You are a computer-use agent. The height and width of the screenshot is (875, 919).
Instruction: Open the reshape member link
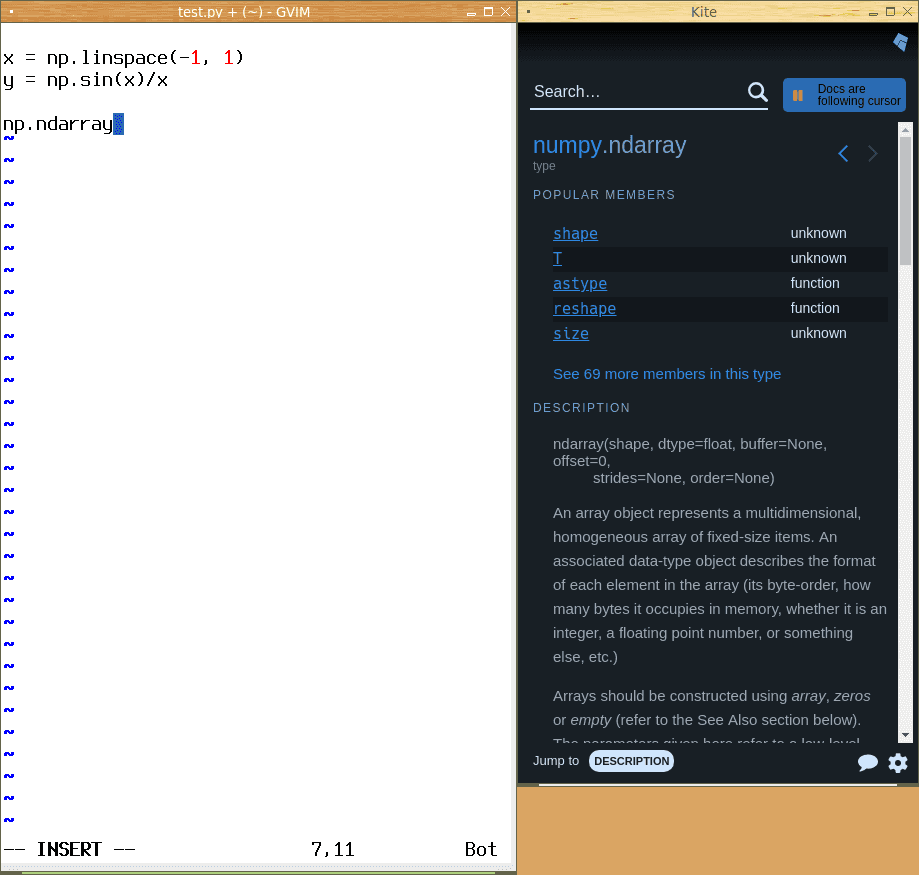[584, 309]
